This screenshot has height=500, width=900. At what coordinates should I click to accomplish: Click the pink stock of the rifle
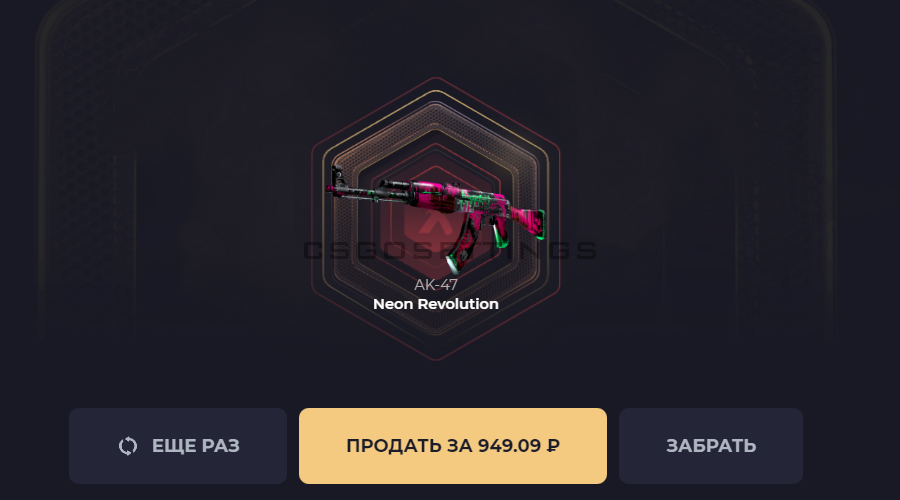coord(527,223)
